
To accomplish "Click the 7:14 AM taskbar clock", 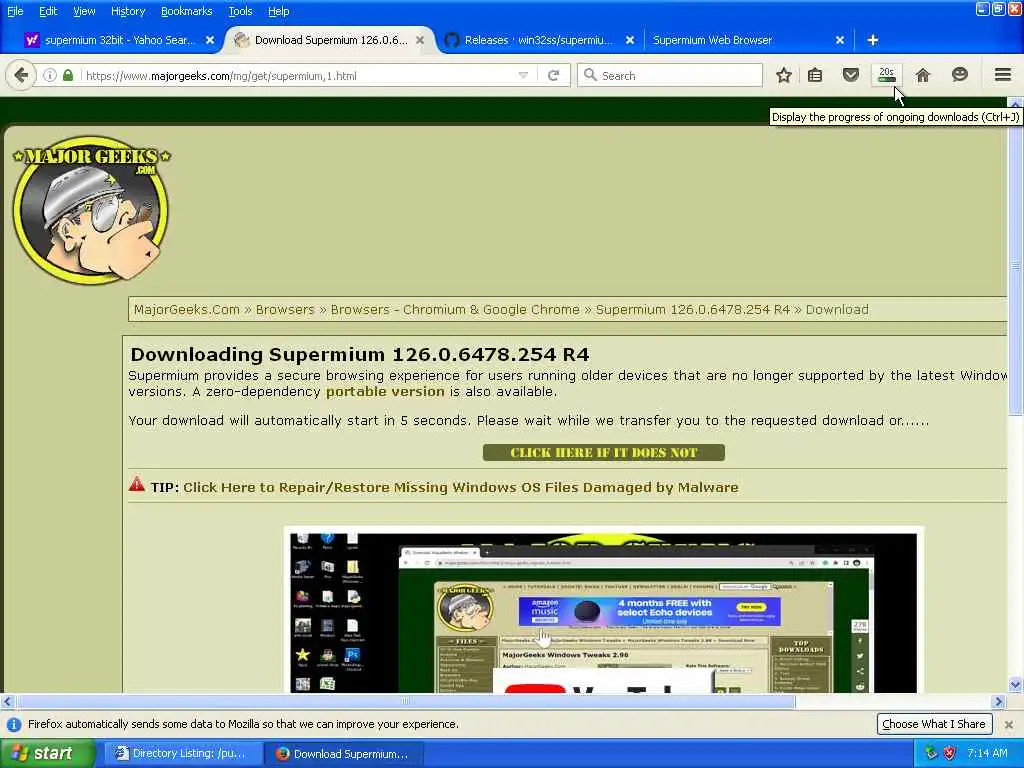I will tap(987, 753).
